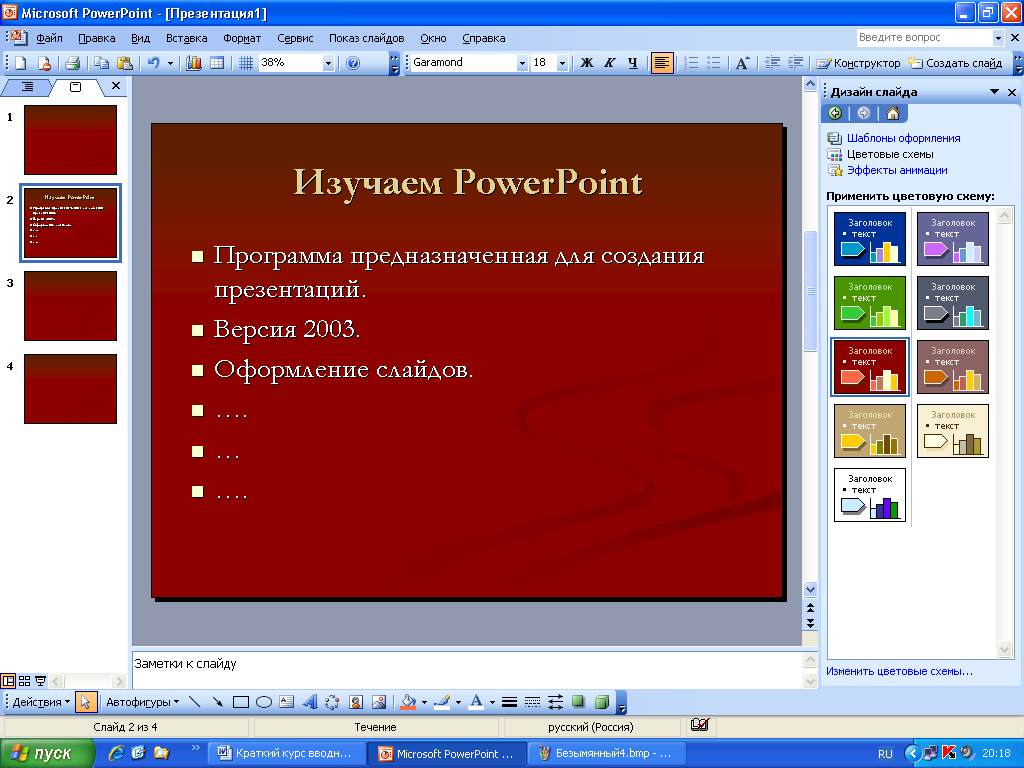Insert WordArt from drawing toolbar
This screenshot has height=768, width=1024.
[x=310, y=702]
